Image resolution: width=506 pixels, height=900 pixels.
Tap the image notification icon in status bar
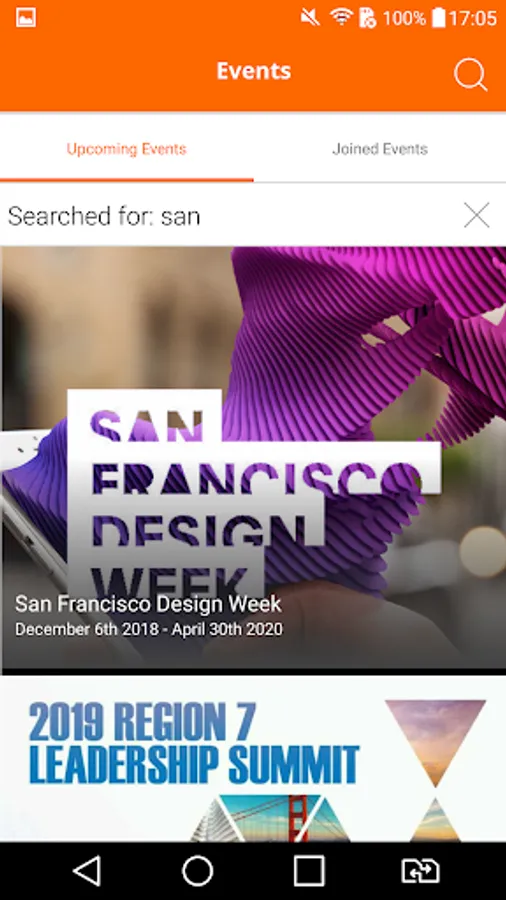pyautogui.click(x=26, y=18)
